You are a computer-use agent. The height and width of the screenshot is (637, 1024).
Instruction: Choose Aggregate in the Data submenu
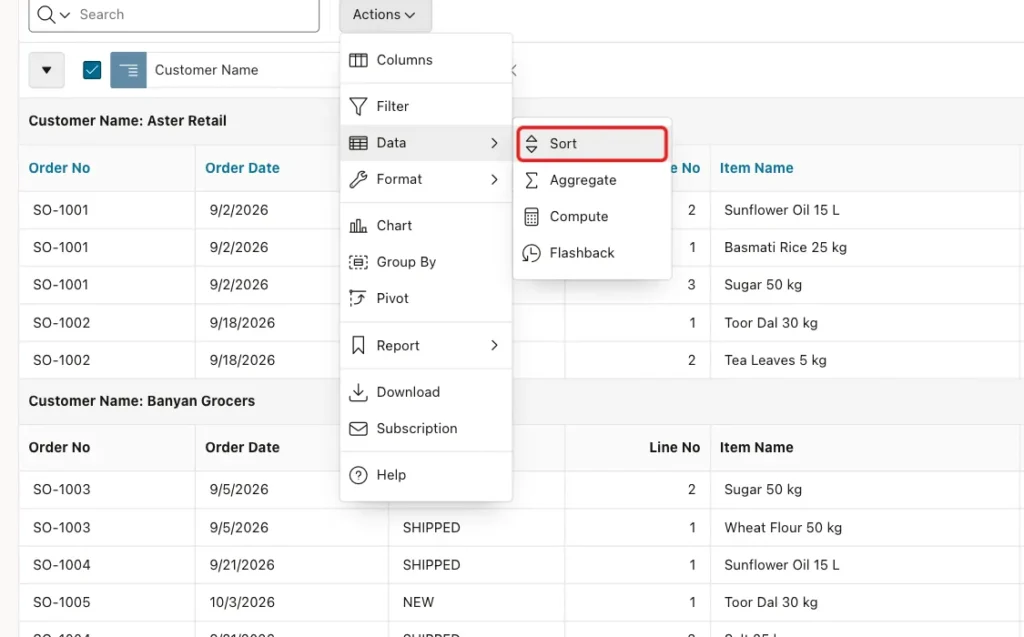click(592, 180)
